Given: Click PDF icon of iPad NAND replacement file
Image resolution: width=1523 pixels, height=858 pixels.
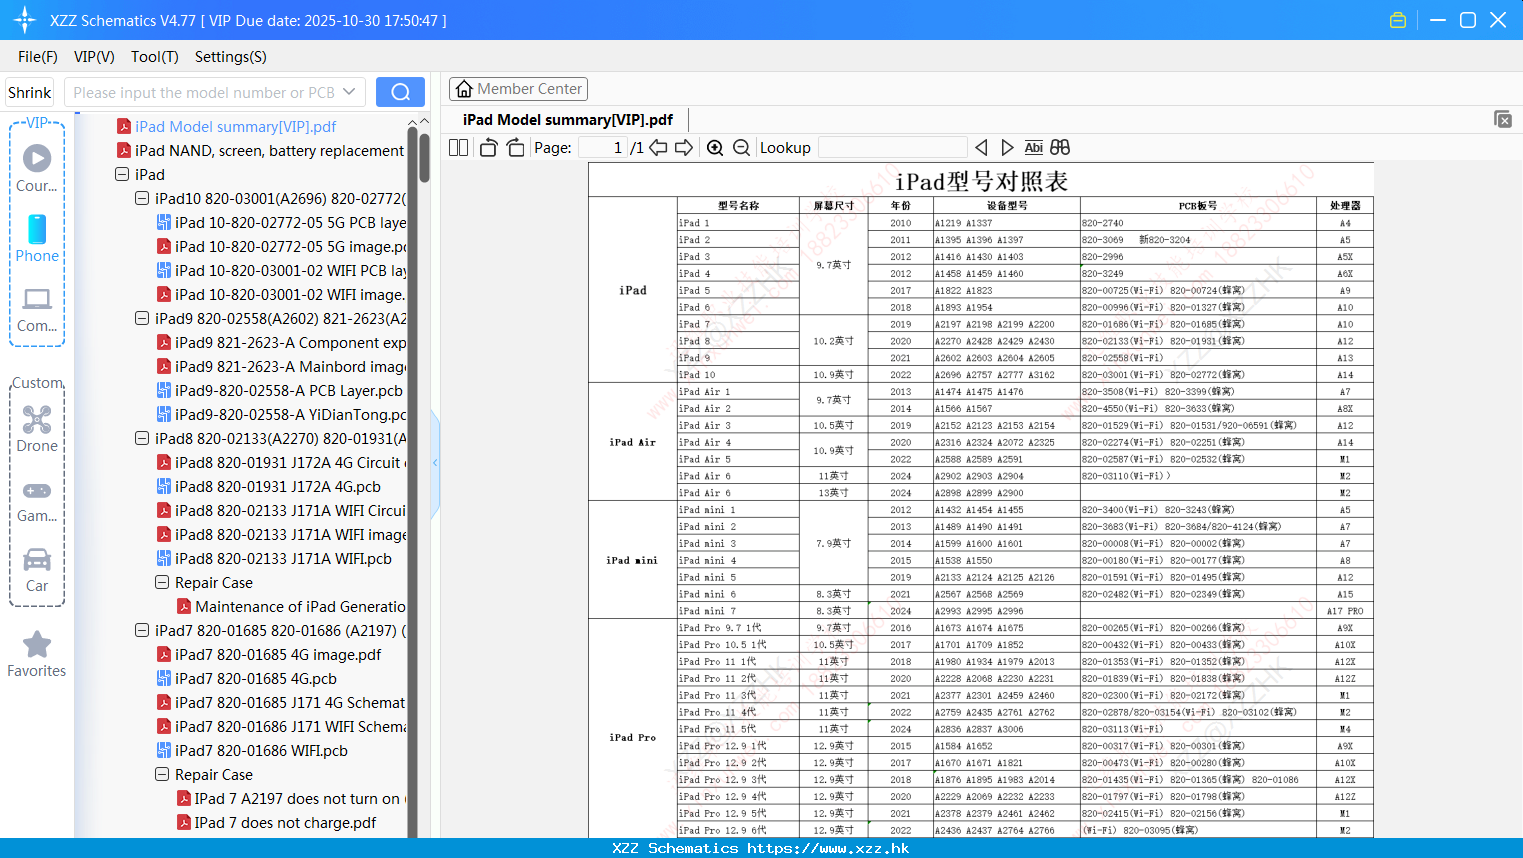Looking at the screenshot, I should click(x=124, y=150).
